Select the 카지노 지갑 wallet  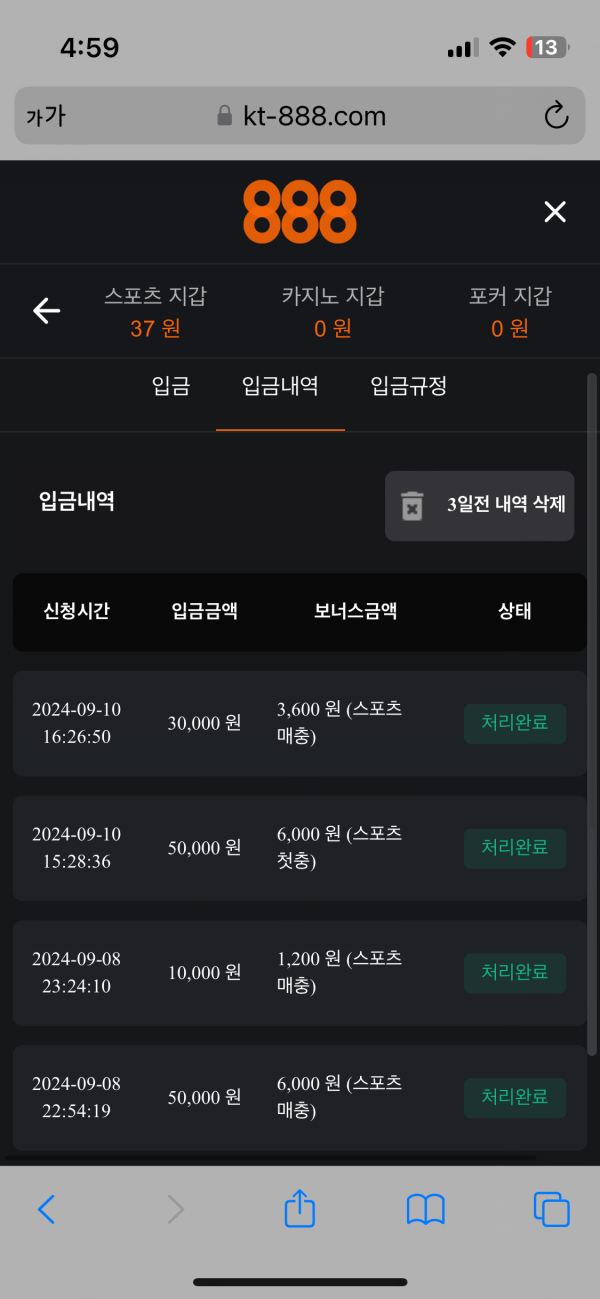point(333,311)
